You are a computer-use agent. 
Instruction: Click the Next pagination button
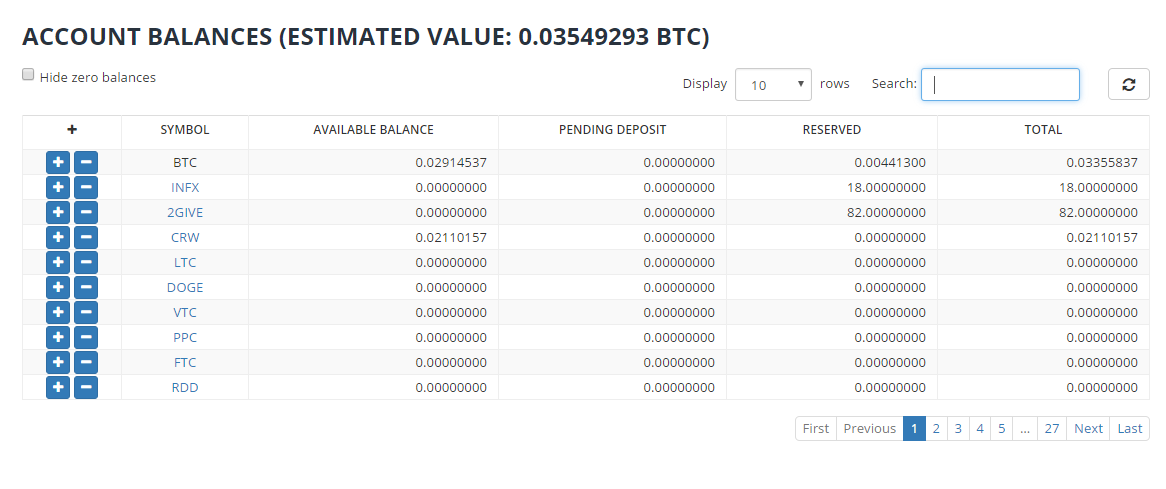pos(1088,429)
